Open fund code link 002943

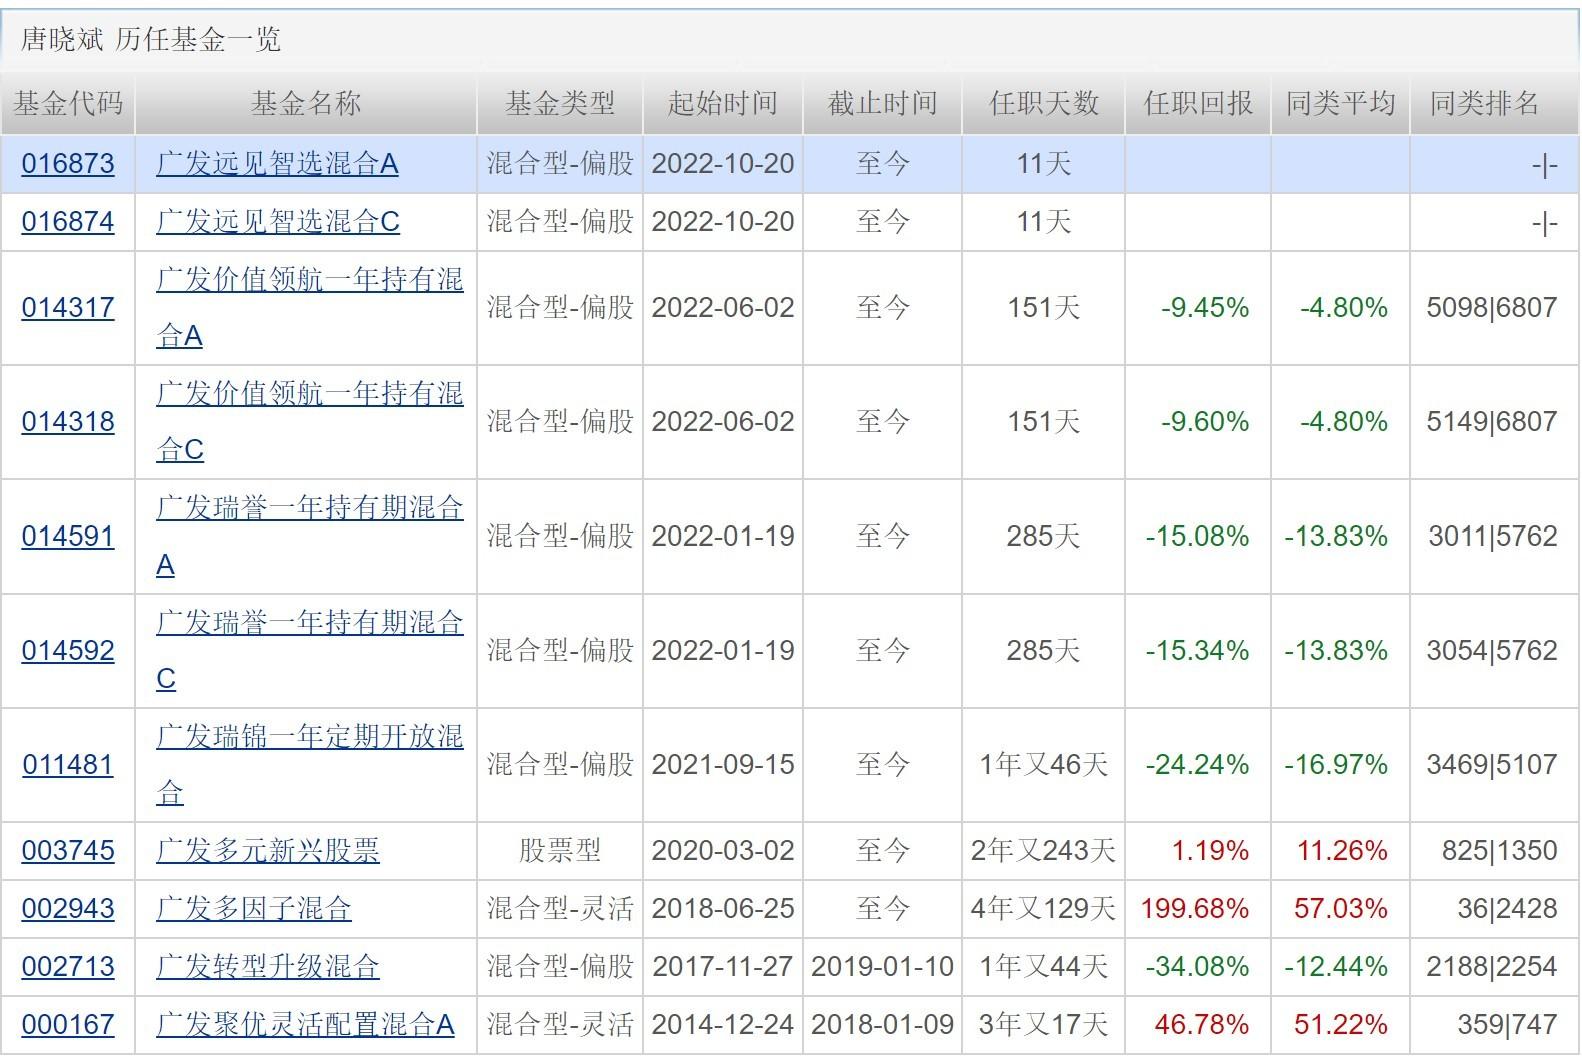[68, 909]
